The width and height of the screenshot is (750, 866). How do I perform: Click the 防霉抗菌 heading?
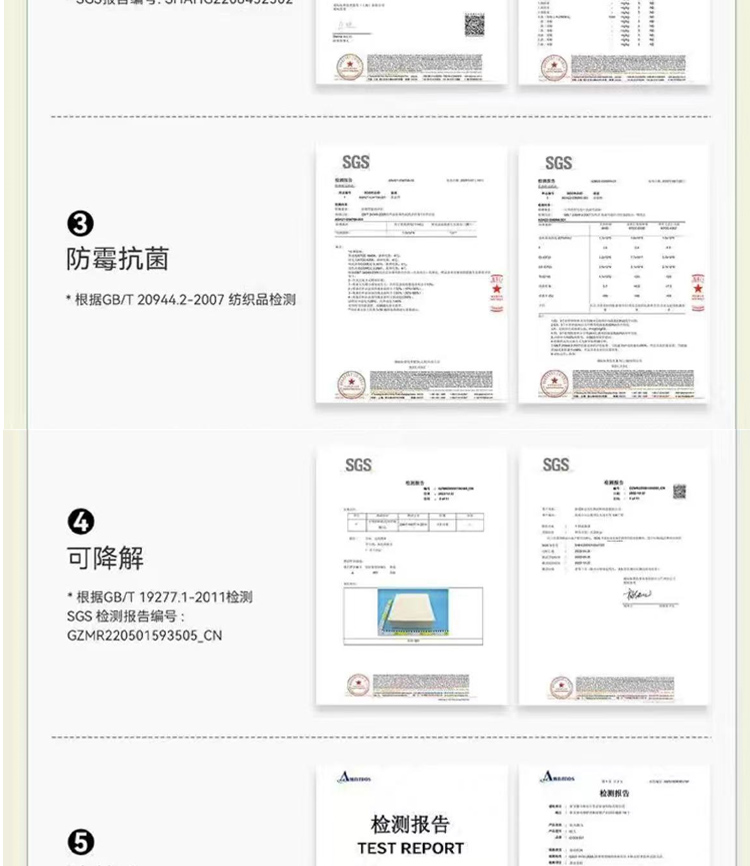pyautogui.click(x=117, y=260)
